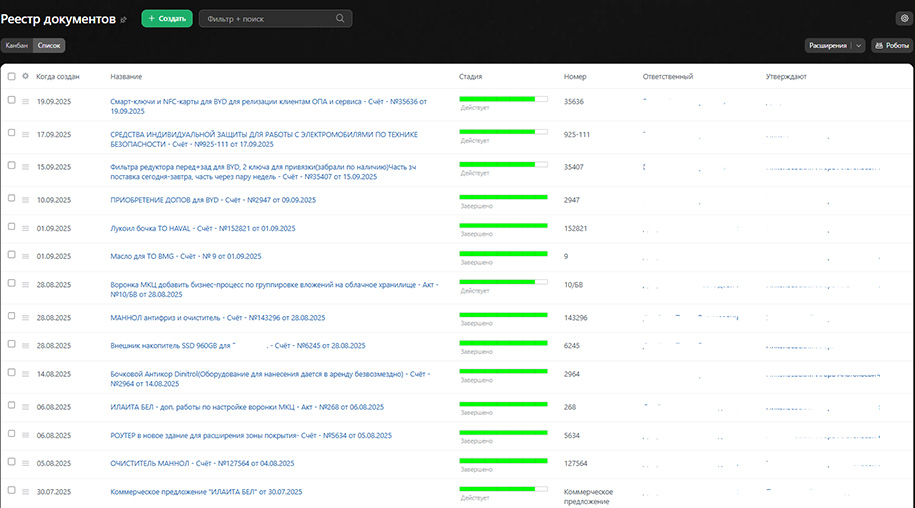The image size is (915, 508).
Task: Focus the Фильтр + поиск input field
Action: [267, 18]
